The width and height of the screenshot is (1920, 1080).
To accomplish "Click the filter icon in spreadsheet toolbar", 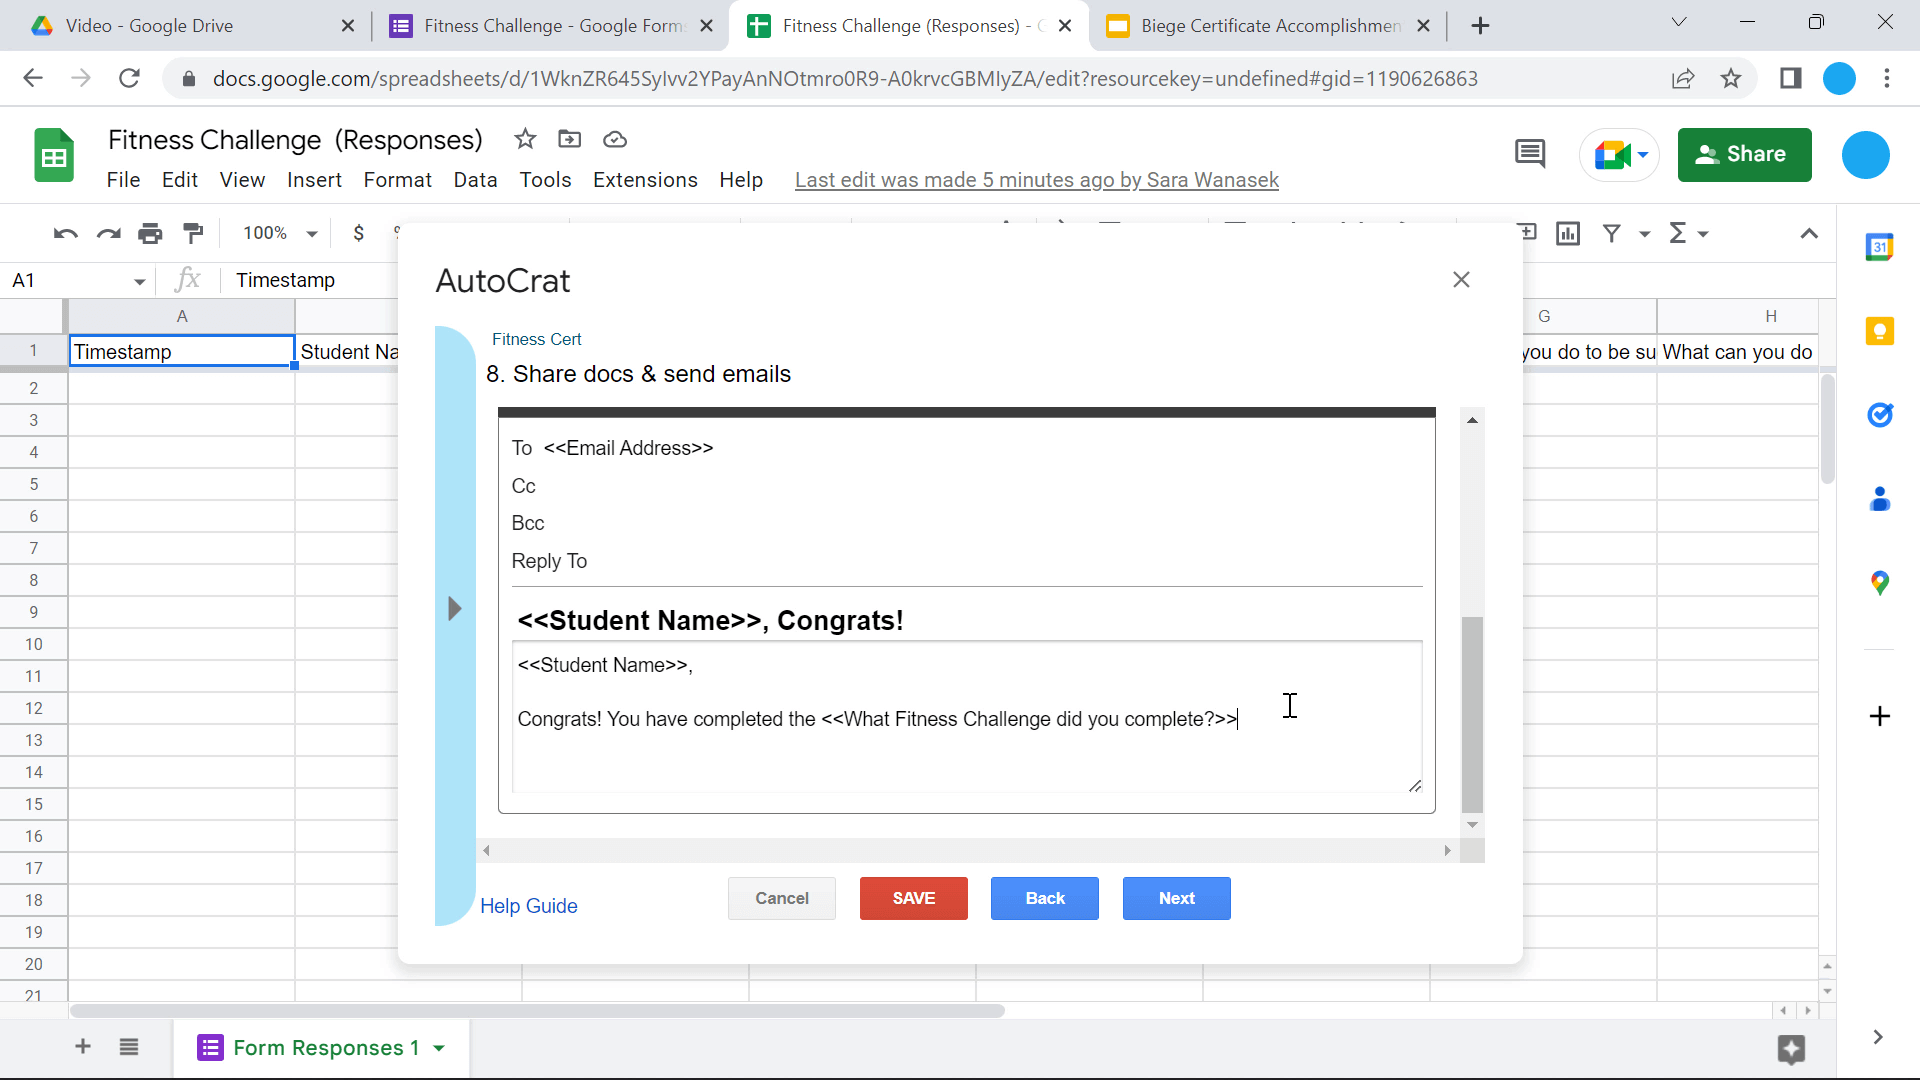I will [1615, 233].
